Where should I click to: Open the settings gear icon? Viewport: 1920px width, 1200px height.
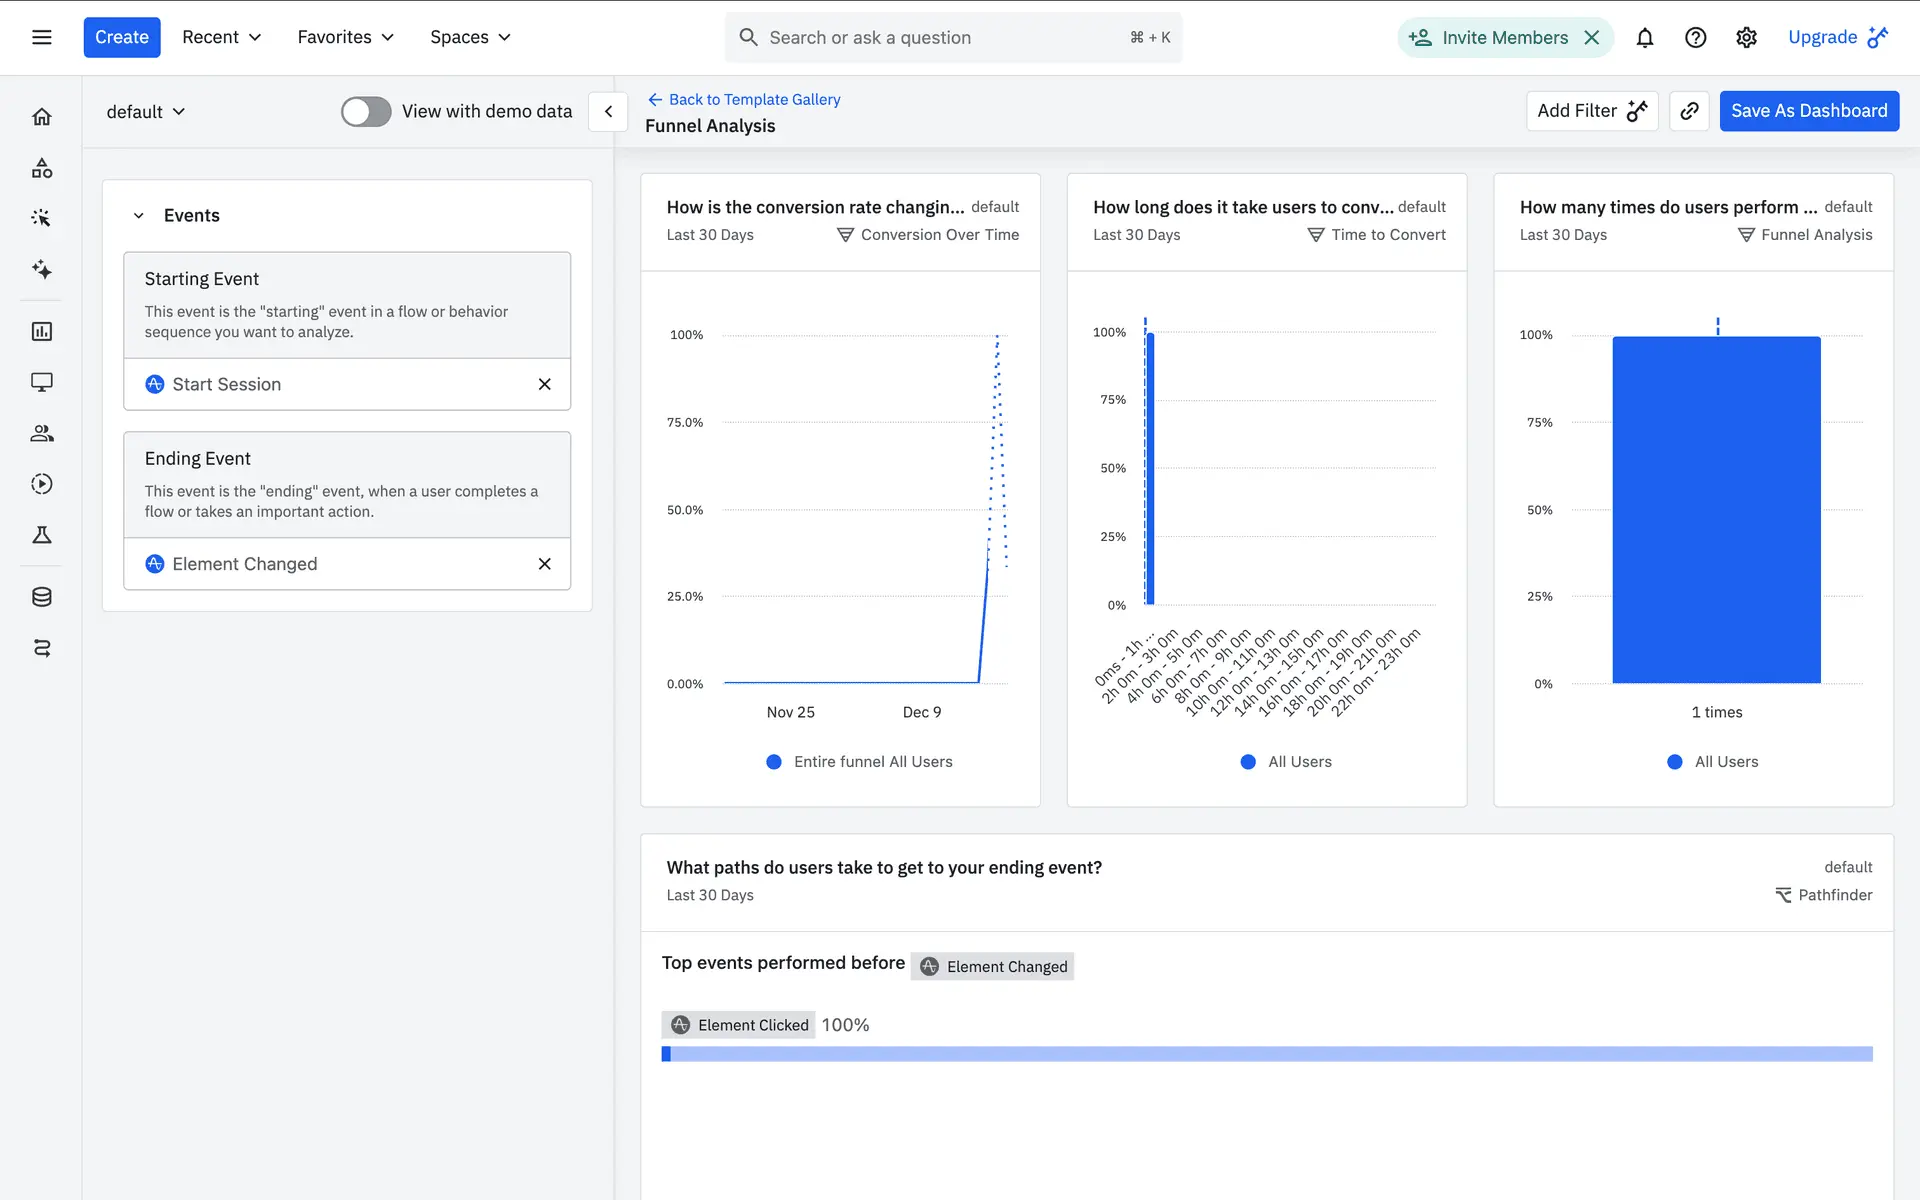coord(1746,38)
